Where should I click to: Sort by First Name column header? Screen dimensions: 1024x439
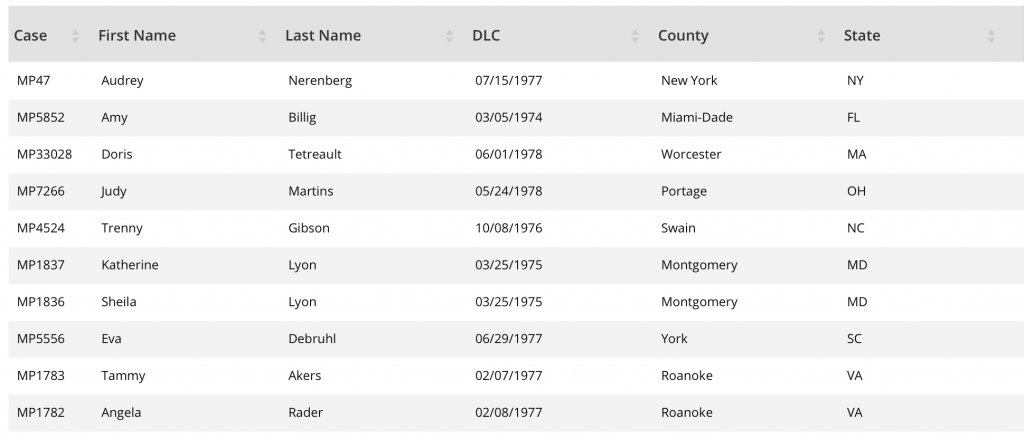137,36
